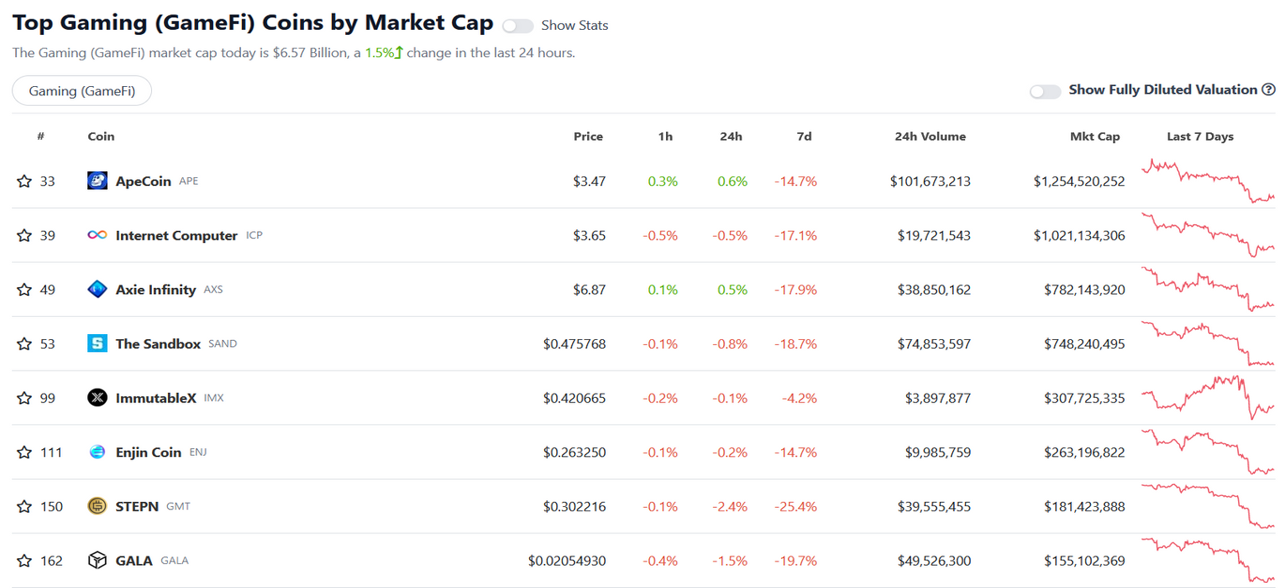Viewport: 1285px width, 588px height.
Task: Turn on Show Fully Diluted Valuation
Action: [1045, 91]
